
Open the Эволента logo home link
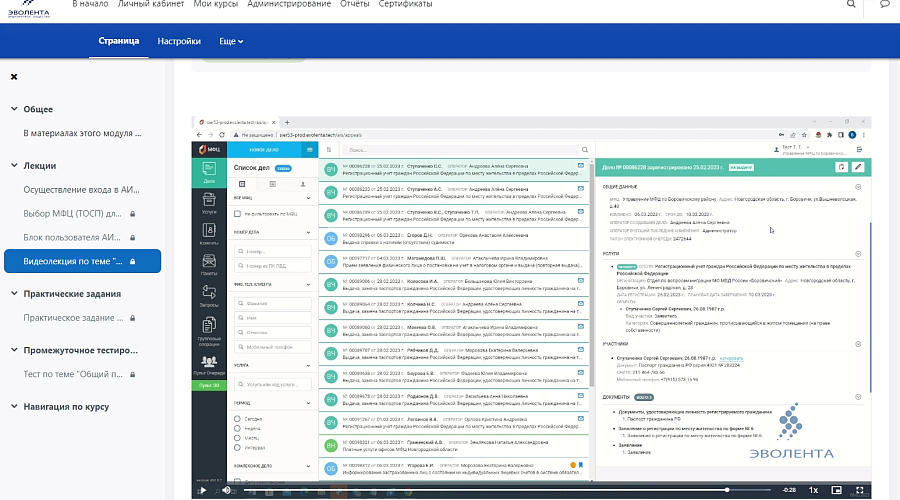coord(29,10)
